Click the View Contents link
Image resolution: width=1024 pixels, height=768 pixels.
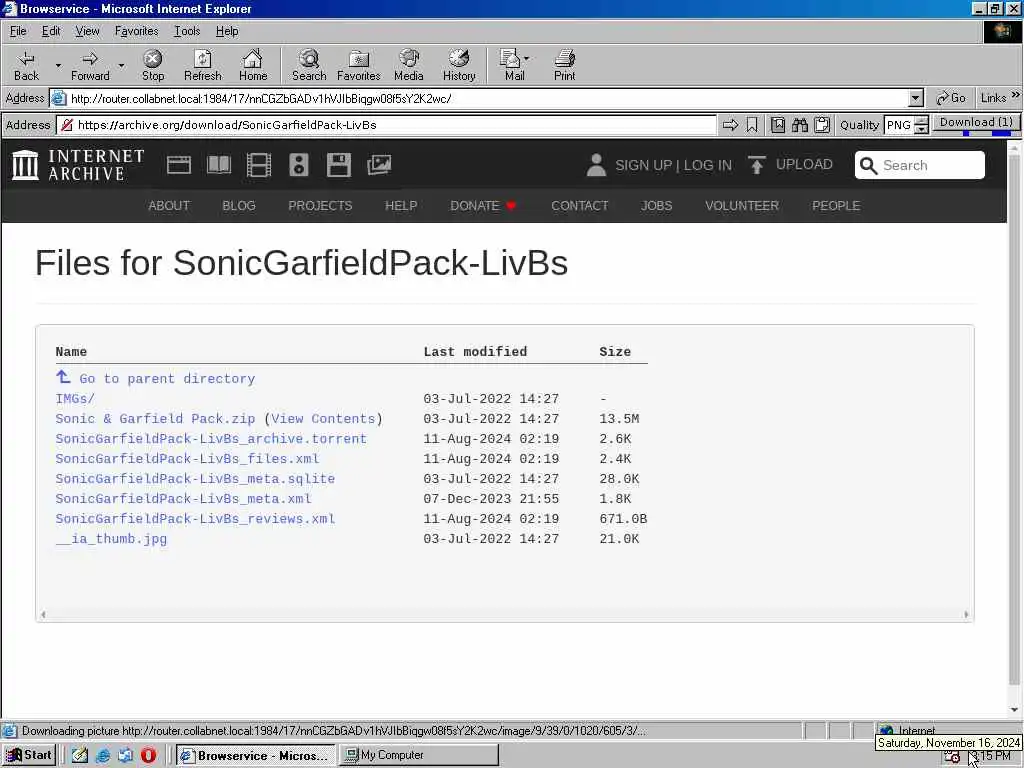[x=323, y=419]
